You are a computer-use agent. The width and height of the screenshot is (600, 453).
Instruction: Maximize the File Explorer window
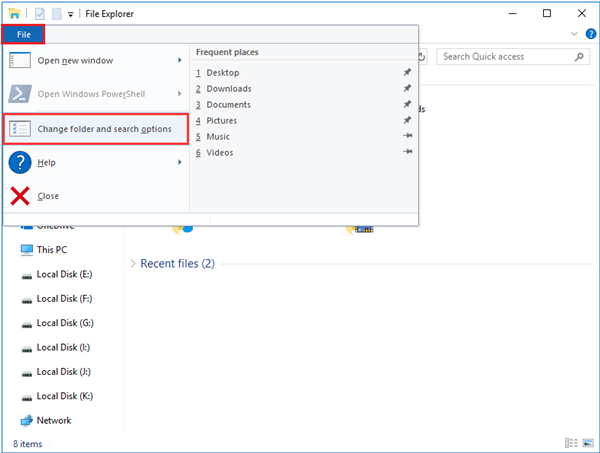click(x=547, y=13)
